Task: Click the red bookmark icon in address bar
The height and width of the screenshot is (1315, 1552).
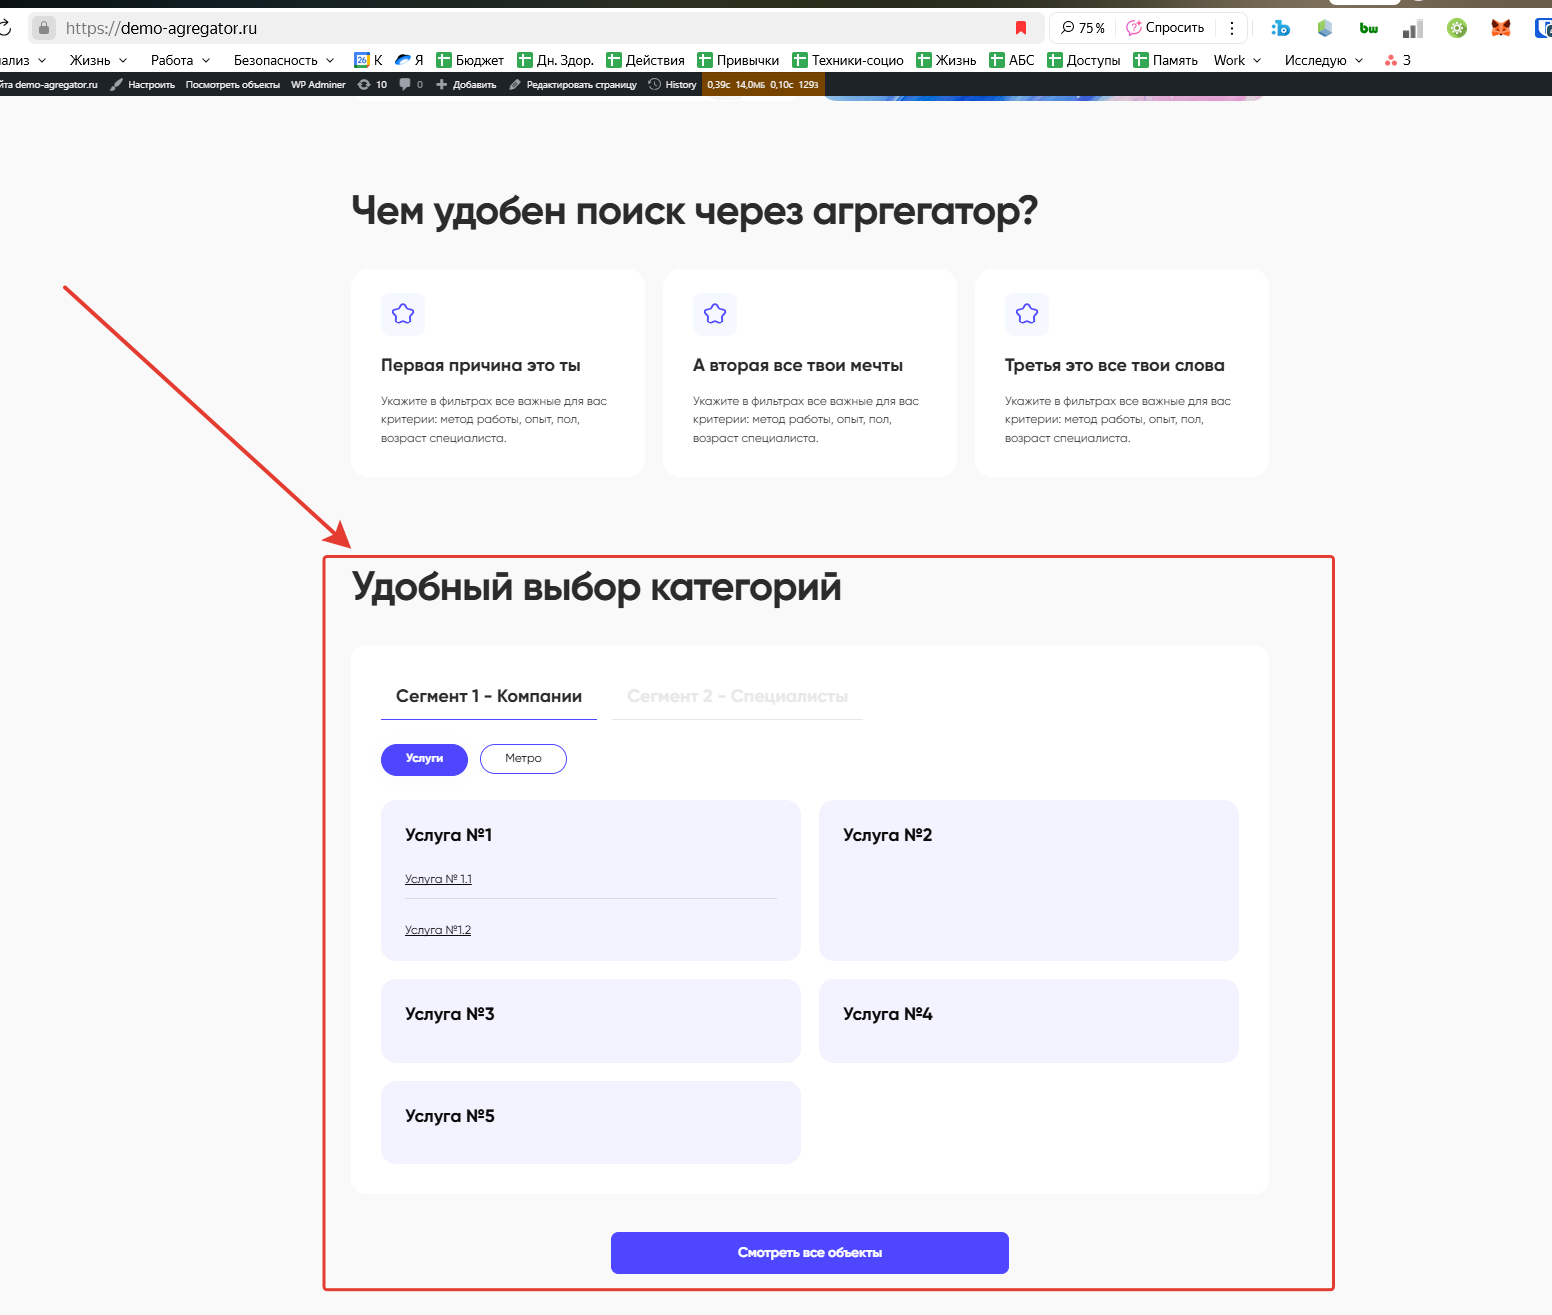Action: [1021, 28]
